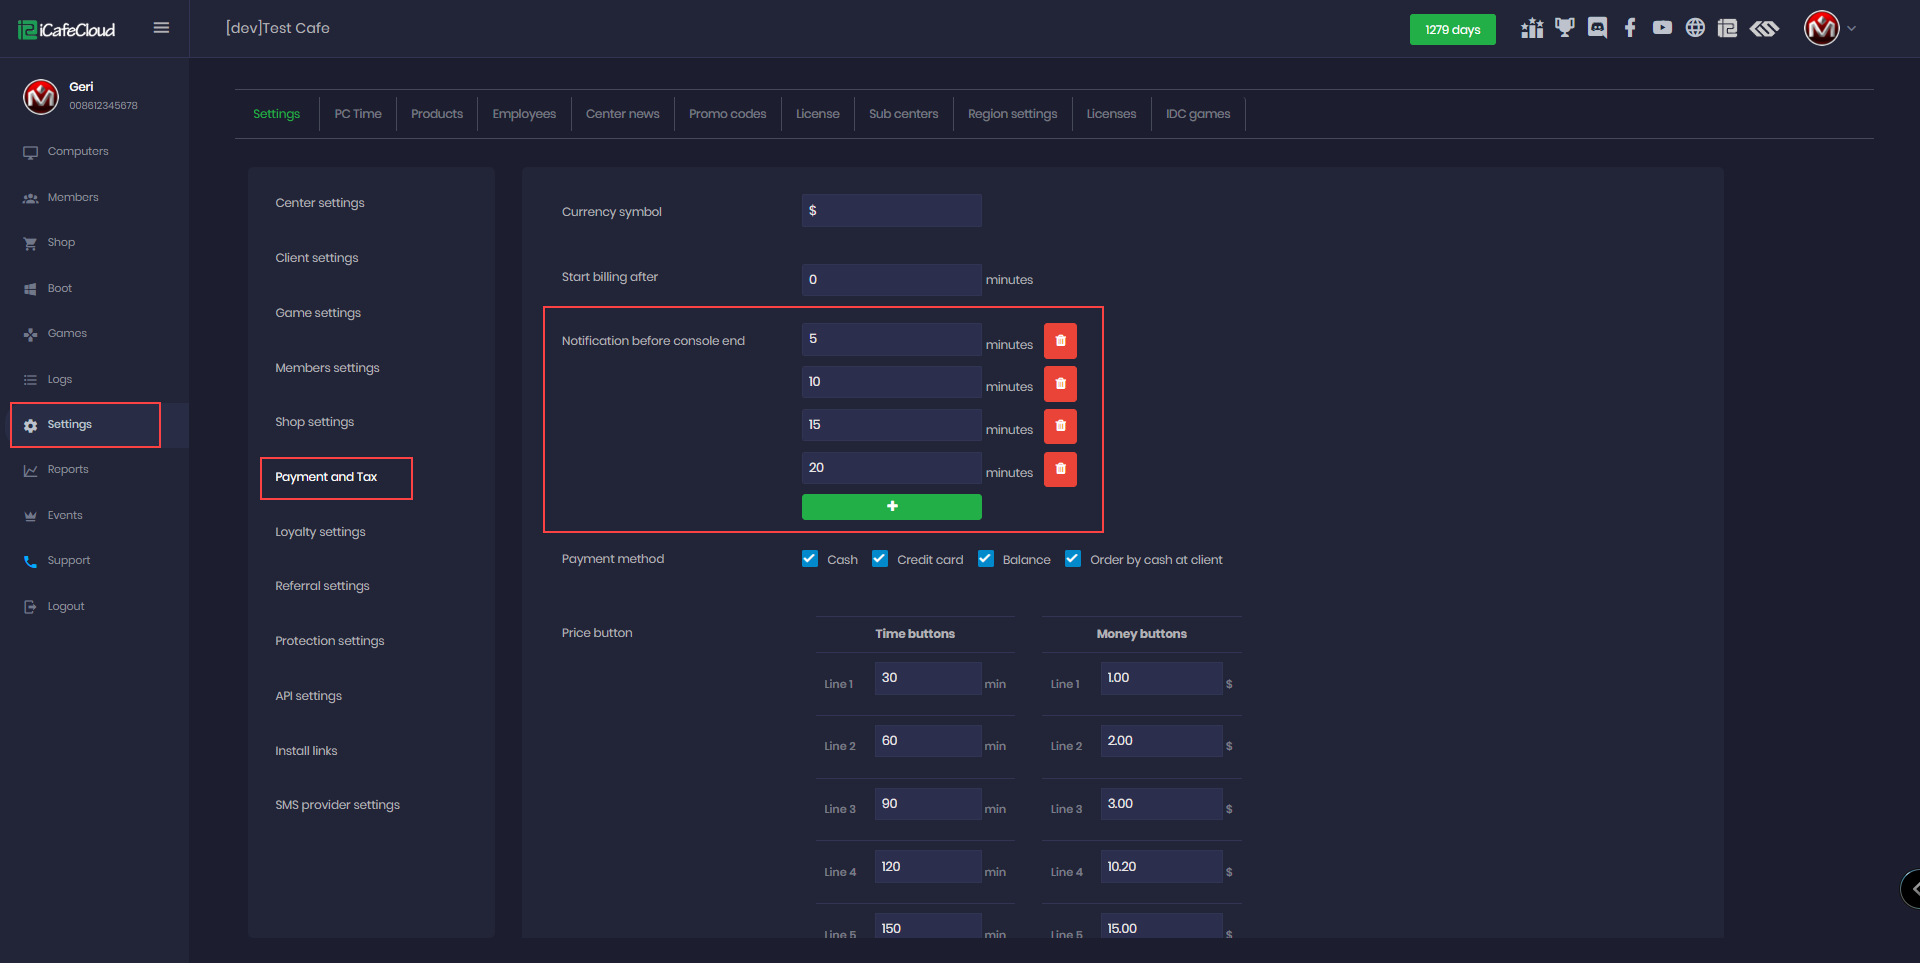Open the Discord icon in the header
This screenshot has width=1920, height=963.
click(x=1597, y=28)
